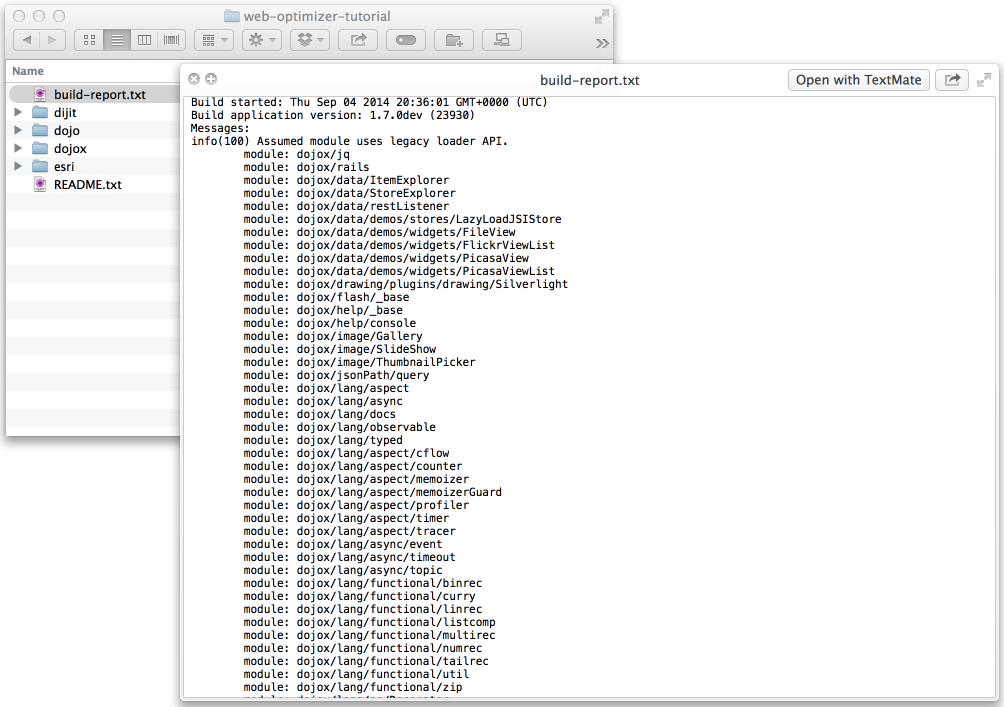Viewport: 1004px width, 707px height.
Task: Select the dojox folder name
Action: (70, 149)
